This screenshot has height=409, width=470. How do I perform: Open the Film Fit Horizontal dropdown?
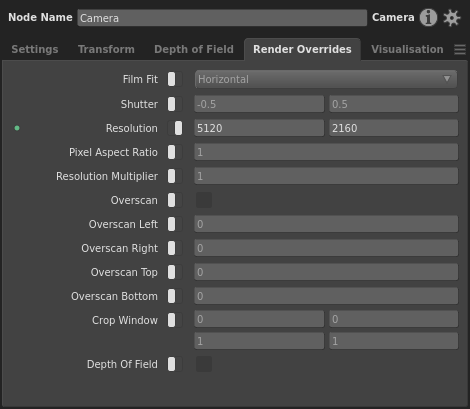(x=326, y=79)
